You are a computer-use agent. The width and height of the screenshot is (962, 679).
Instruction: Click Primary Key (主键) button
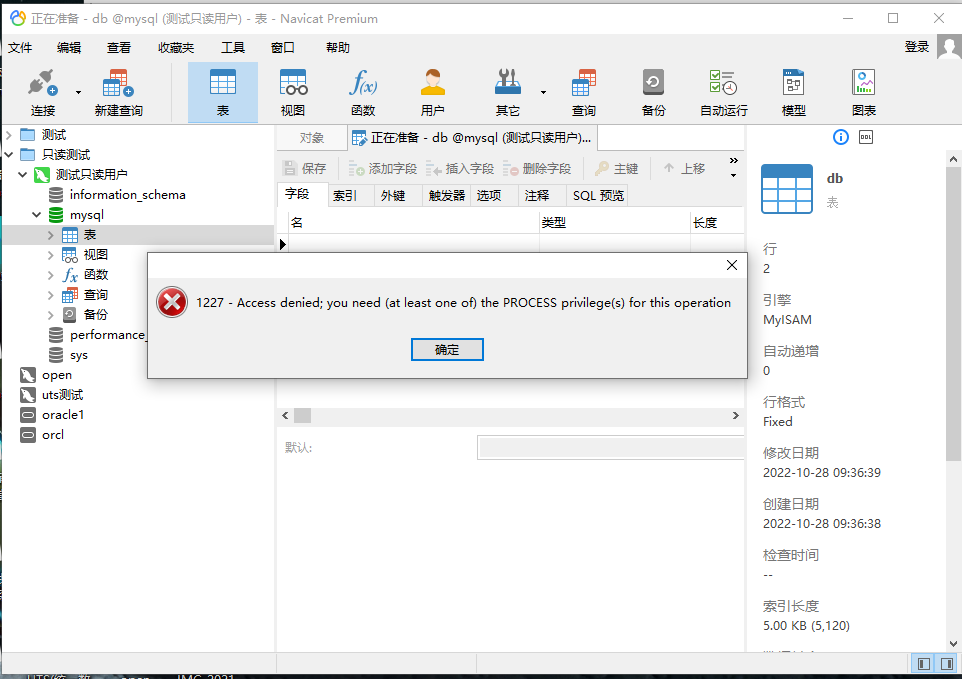(x=617, y=169)
